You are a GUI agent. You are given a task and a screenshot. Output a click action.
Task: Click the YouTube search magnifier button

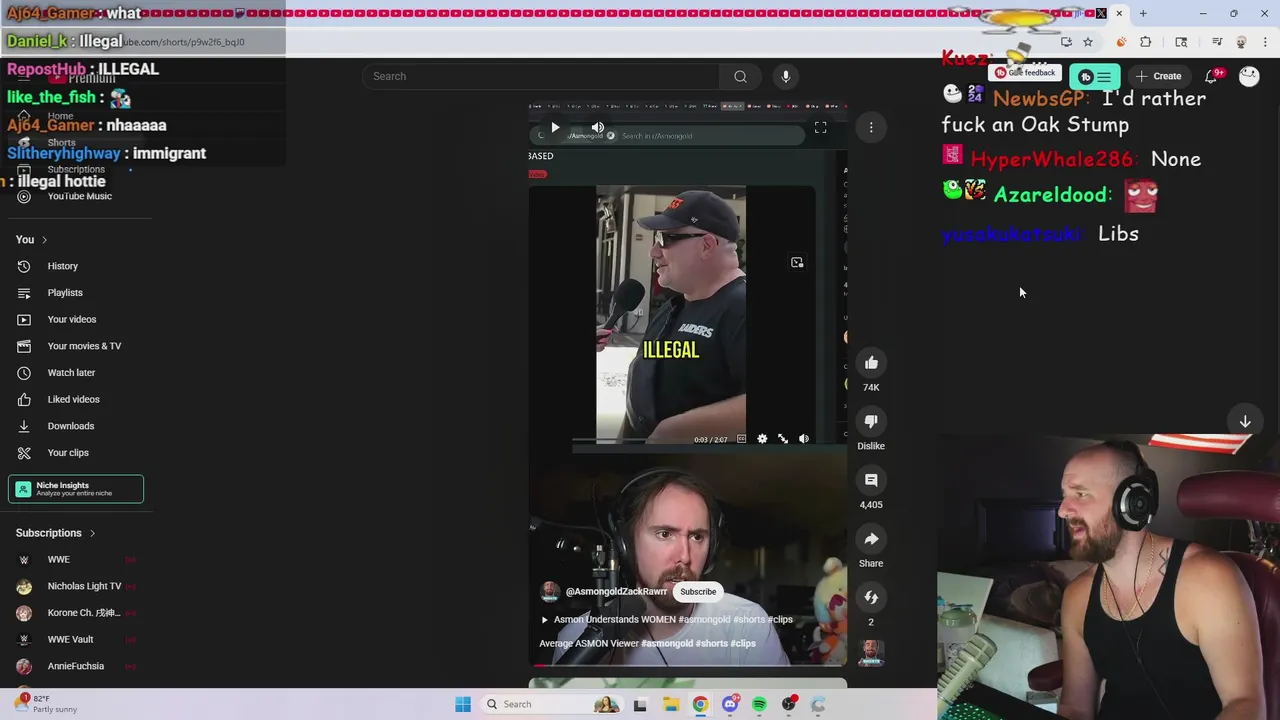[740, 76]
